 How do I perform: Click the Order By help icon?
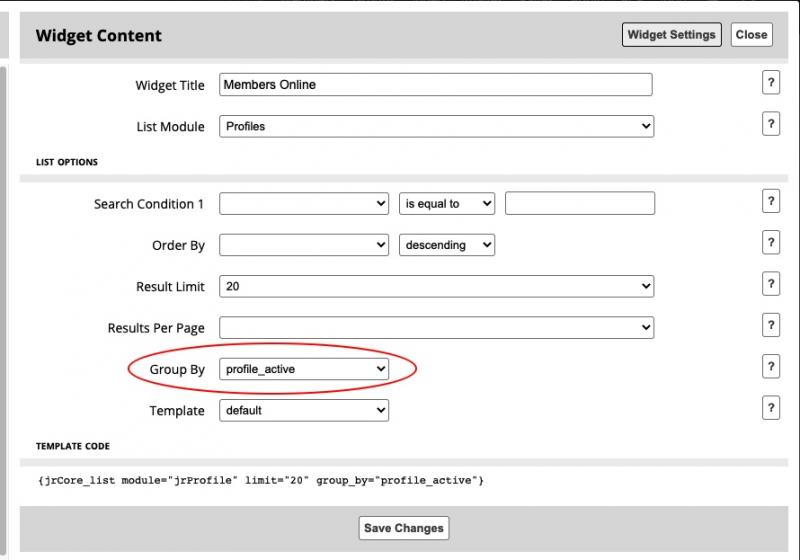(770, 243)
